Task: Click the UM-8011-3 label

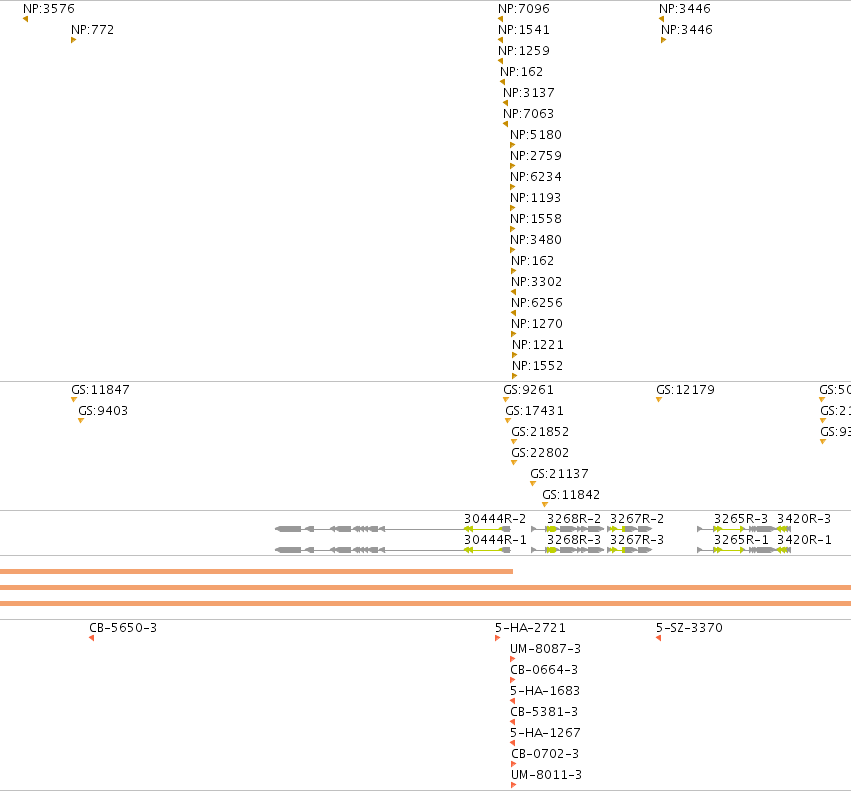Action: pyautogui.click(x=547, y=775)
